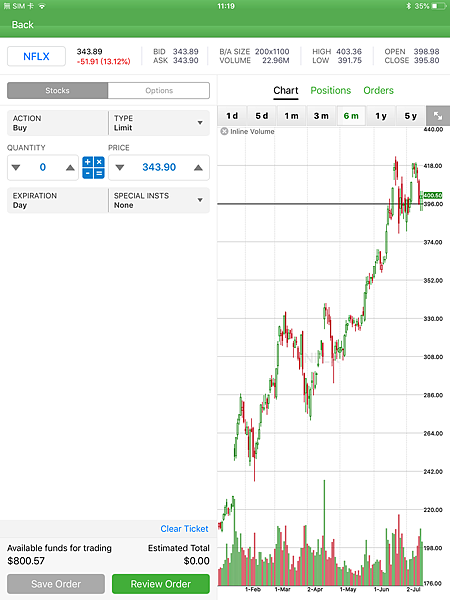Open the Chart tab
Image resolution: width=450 pixels, height=600 pixels.
[x=285, y=91]
